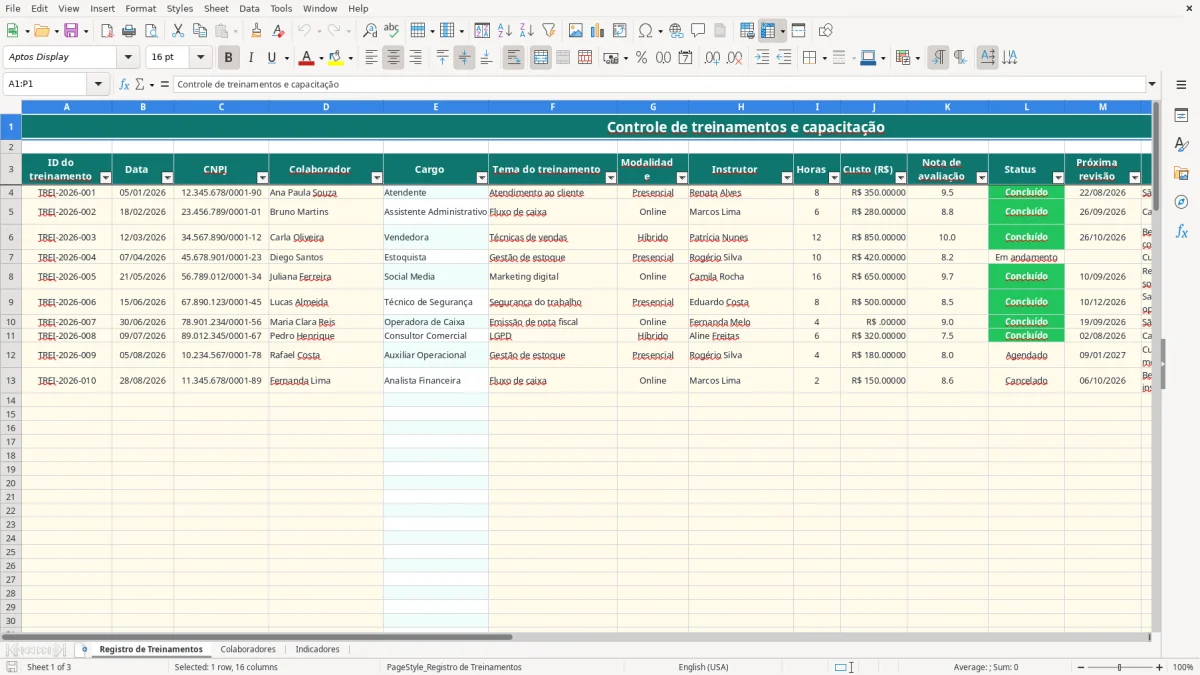Toggle Bold formatting

tap(229, 58)
